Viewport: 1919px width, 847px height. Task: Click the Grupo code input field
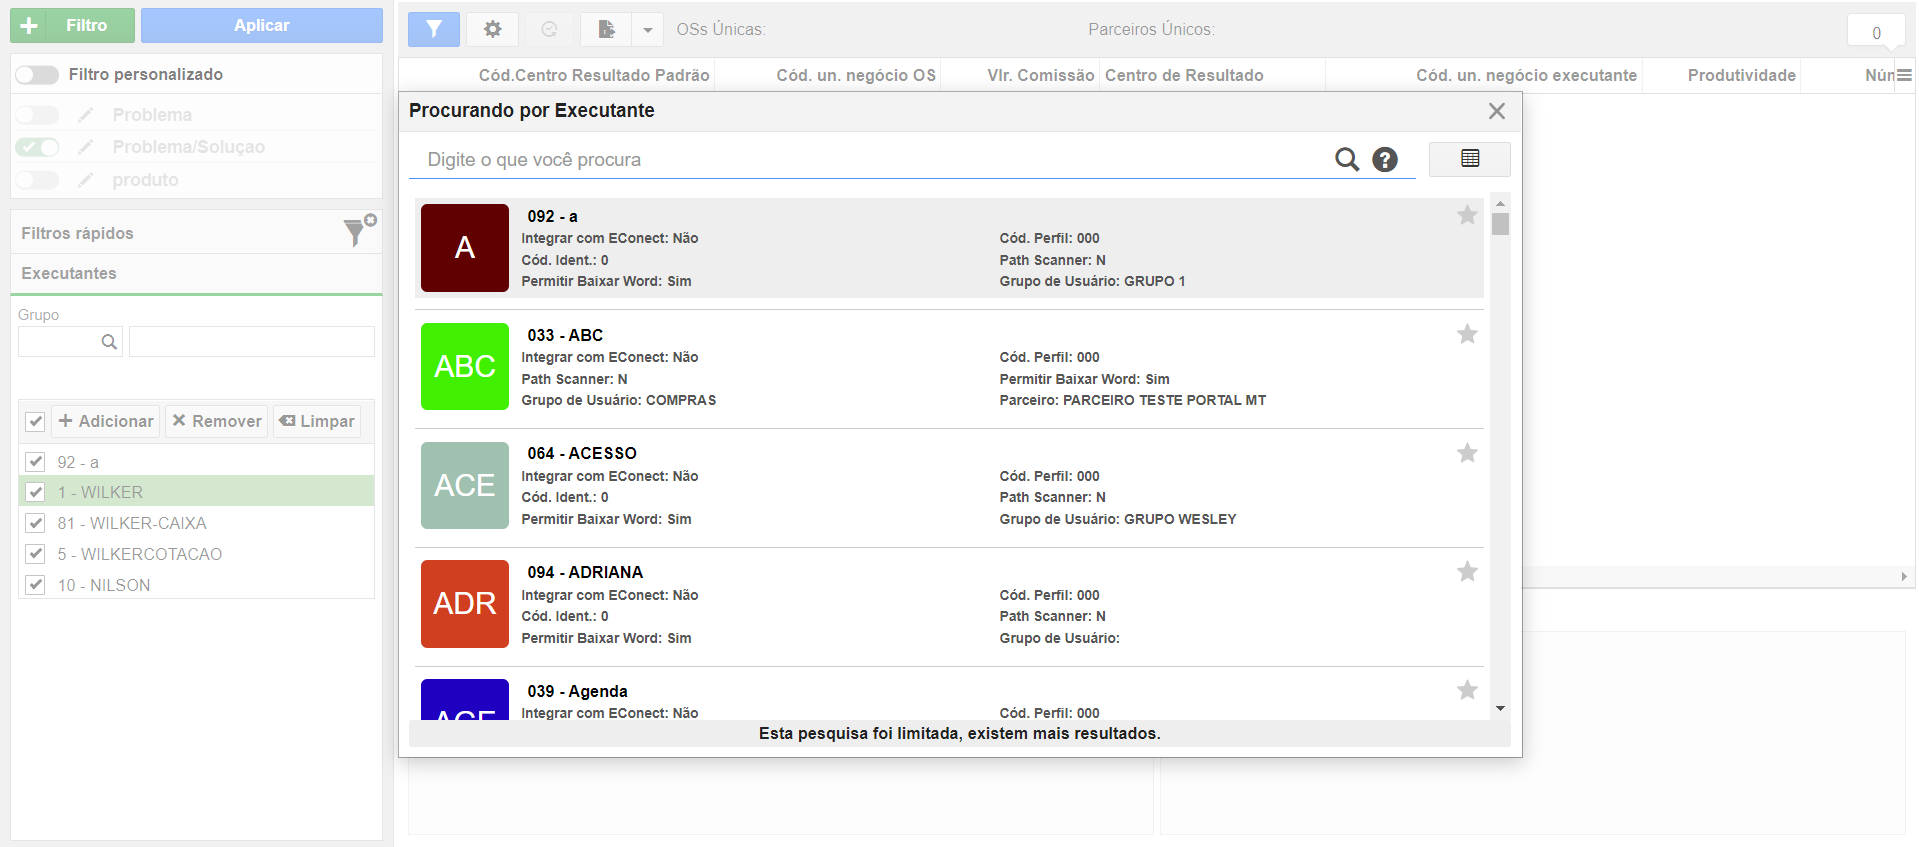pos(70,342)
